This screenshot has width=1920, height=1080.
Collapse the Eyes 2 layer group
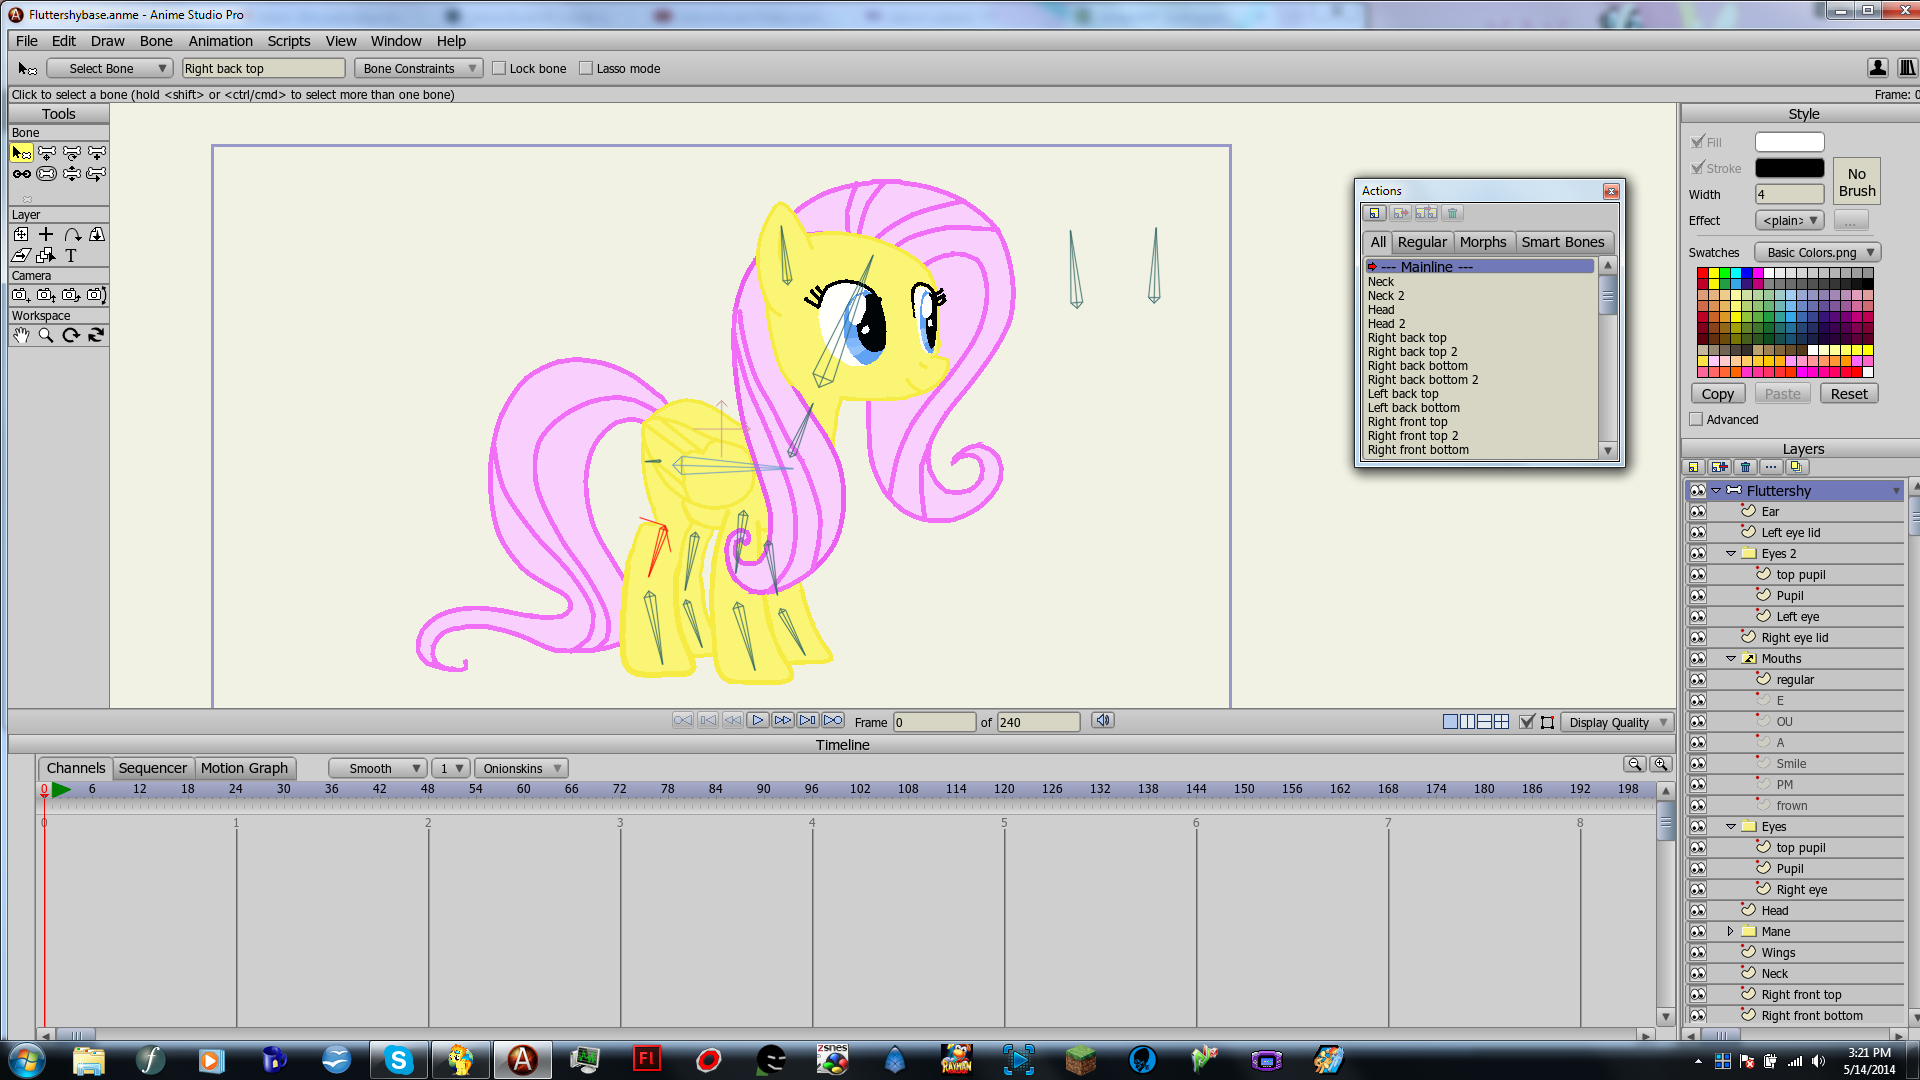(1730, 554)
